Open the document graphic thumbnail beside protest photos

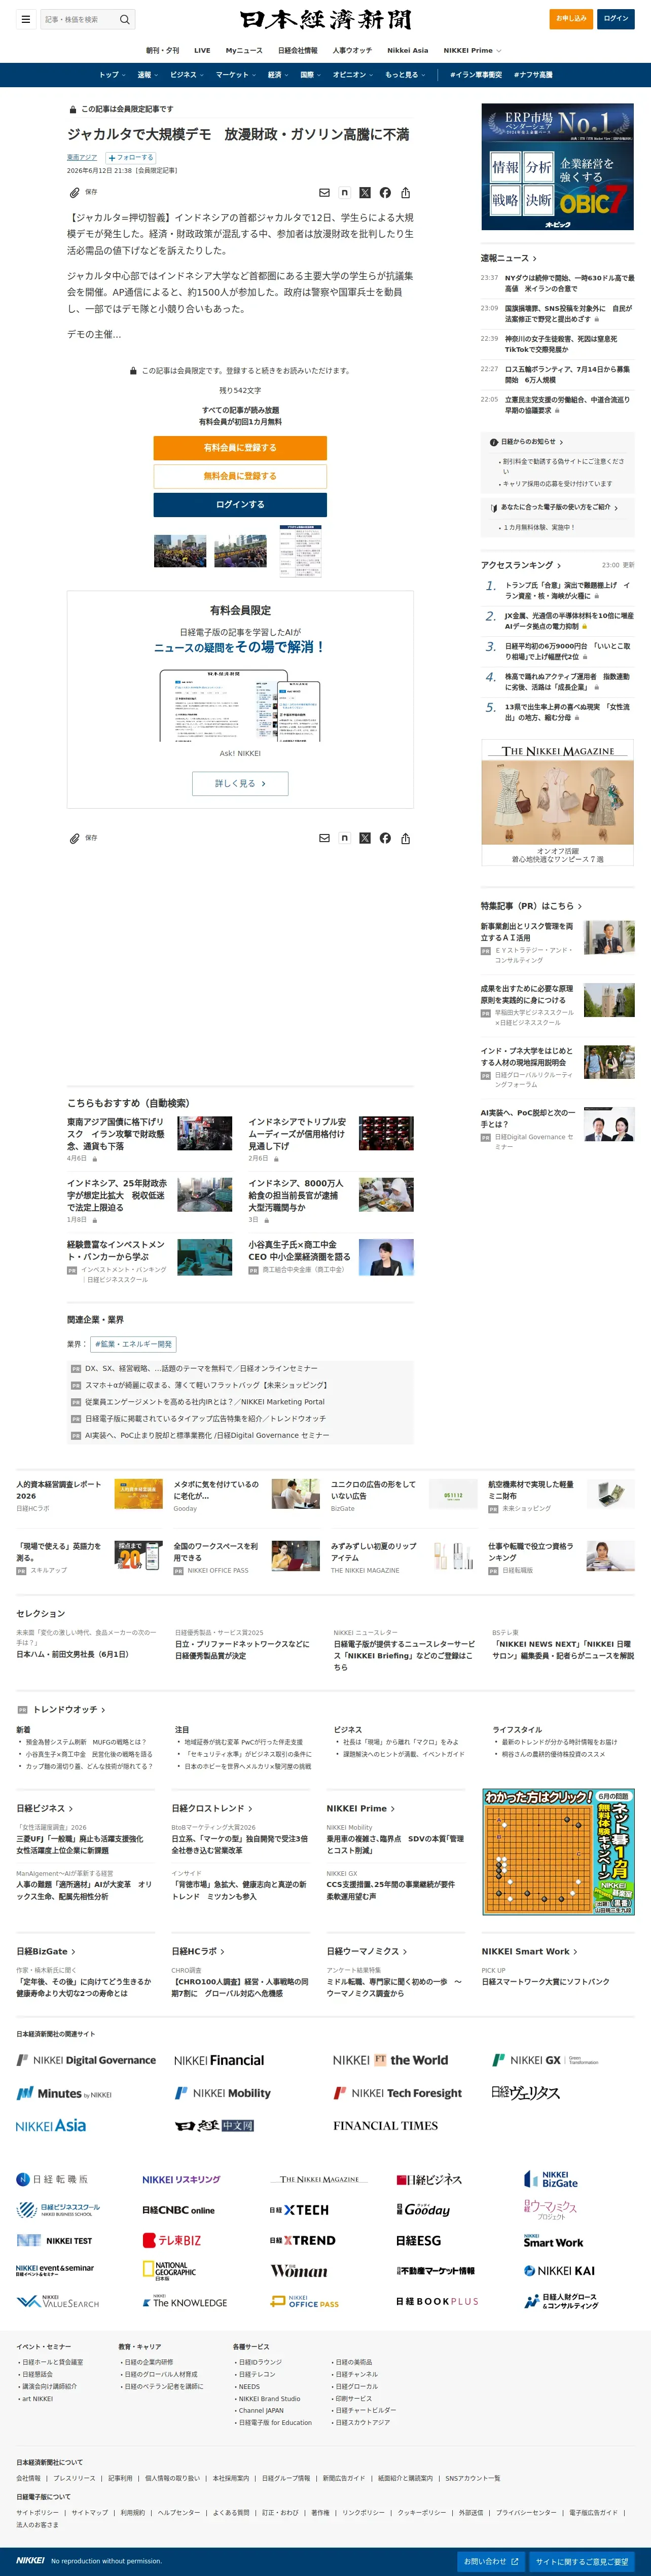click(x=300, y=551)
